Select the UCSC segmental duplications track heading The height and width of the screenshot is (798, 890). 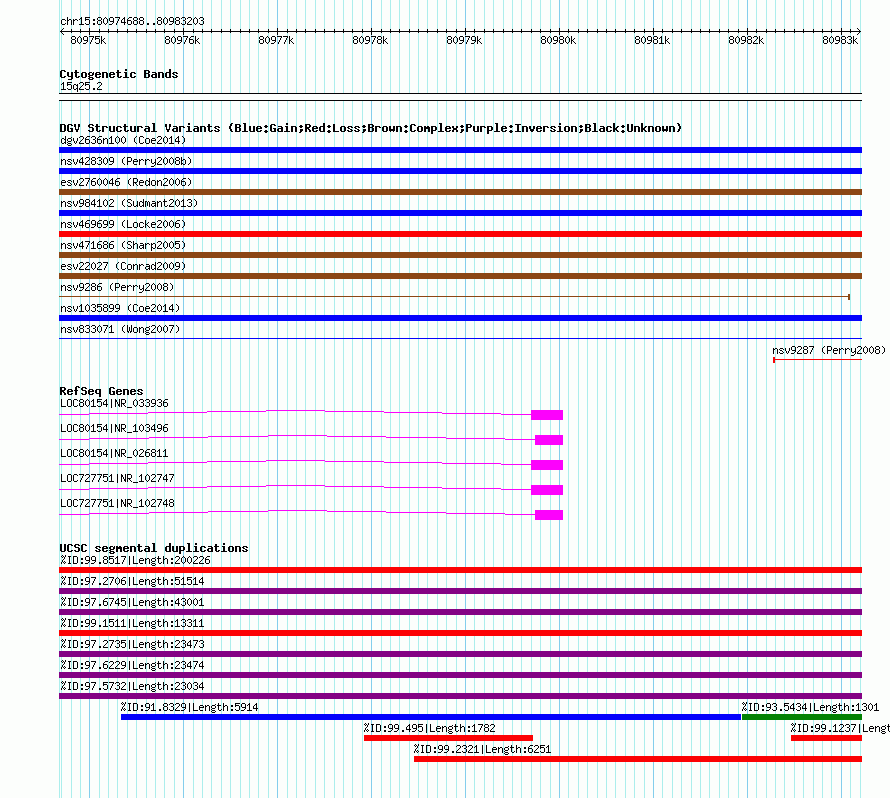154,548
